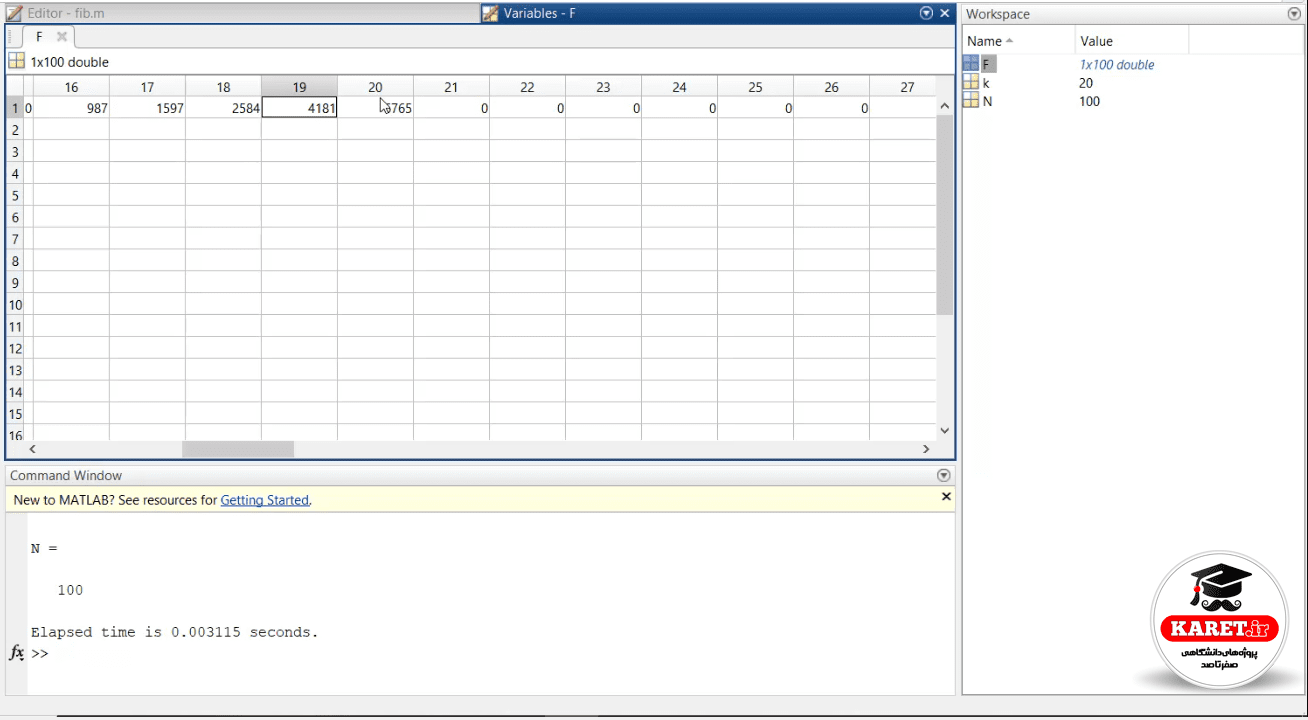
Task: Click the 1x100 double grid icon
Action: 16,61
